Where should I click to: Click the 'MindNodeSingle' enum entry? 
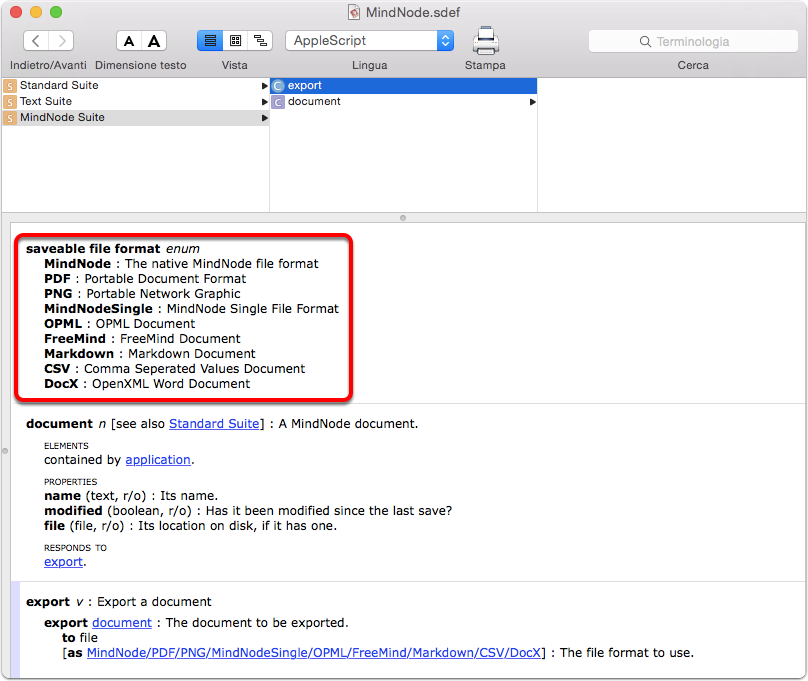point(98,309)
